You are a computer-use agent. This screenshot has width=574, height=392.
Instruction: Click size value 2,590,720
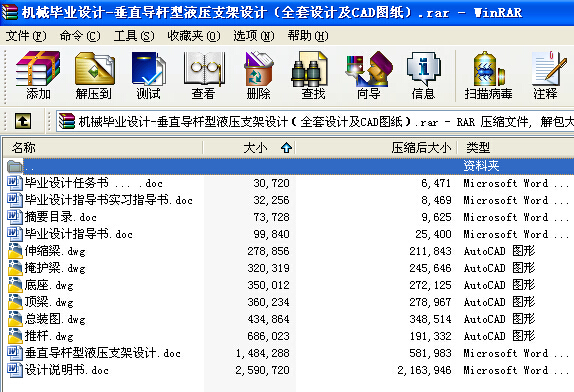point(262,370)
